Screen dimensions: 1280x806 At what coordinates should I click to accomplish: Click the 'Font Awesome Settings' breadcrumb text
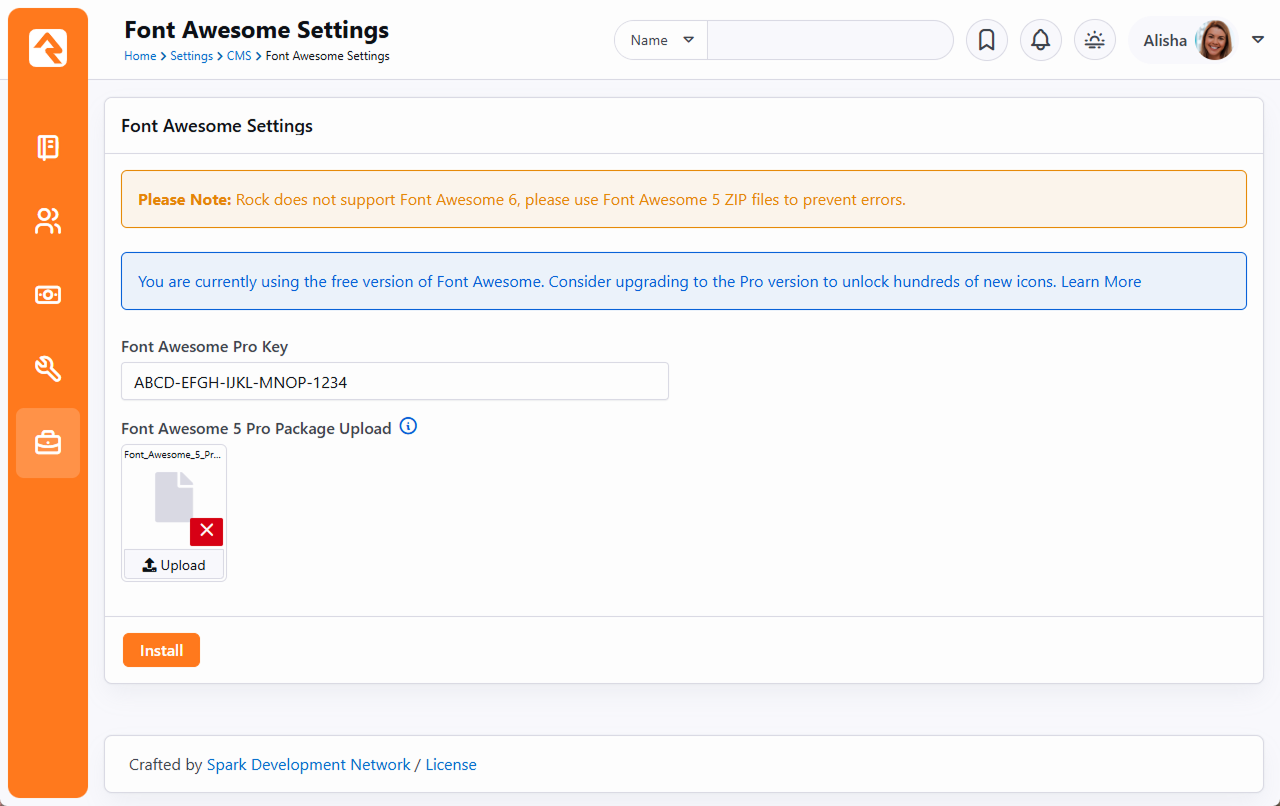[328, 56]
